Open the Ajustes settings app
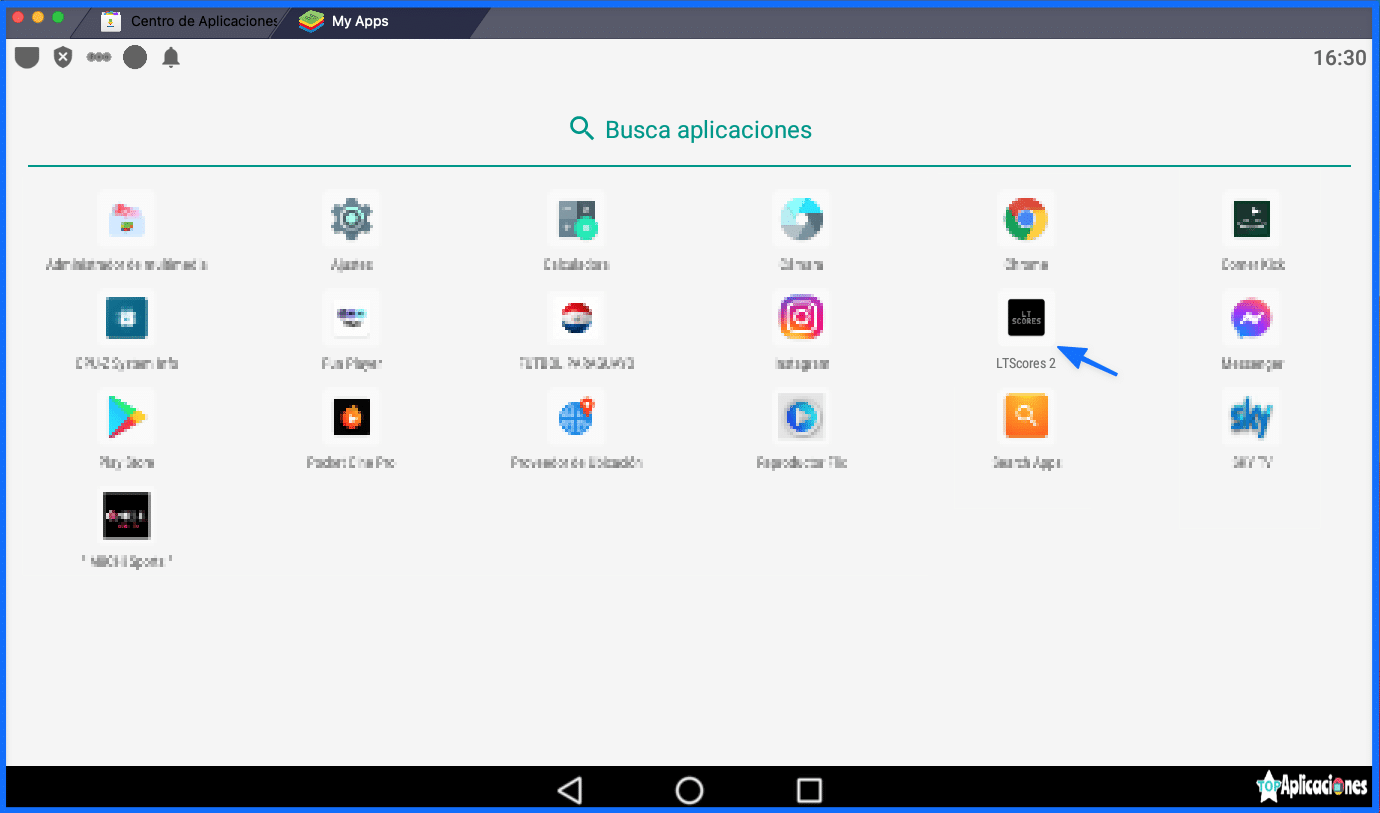 [x=351, y=218]
